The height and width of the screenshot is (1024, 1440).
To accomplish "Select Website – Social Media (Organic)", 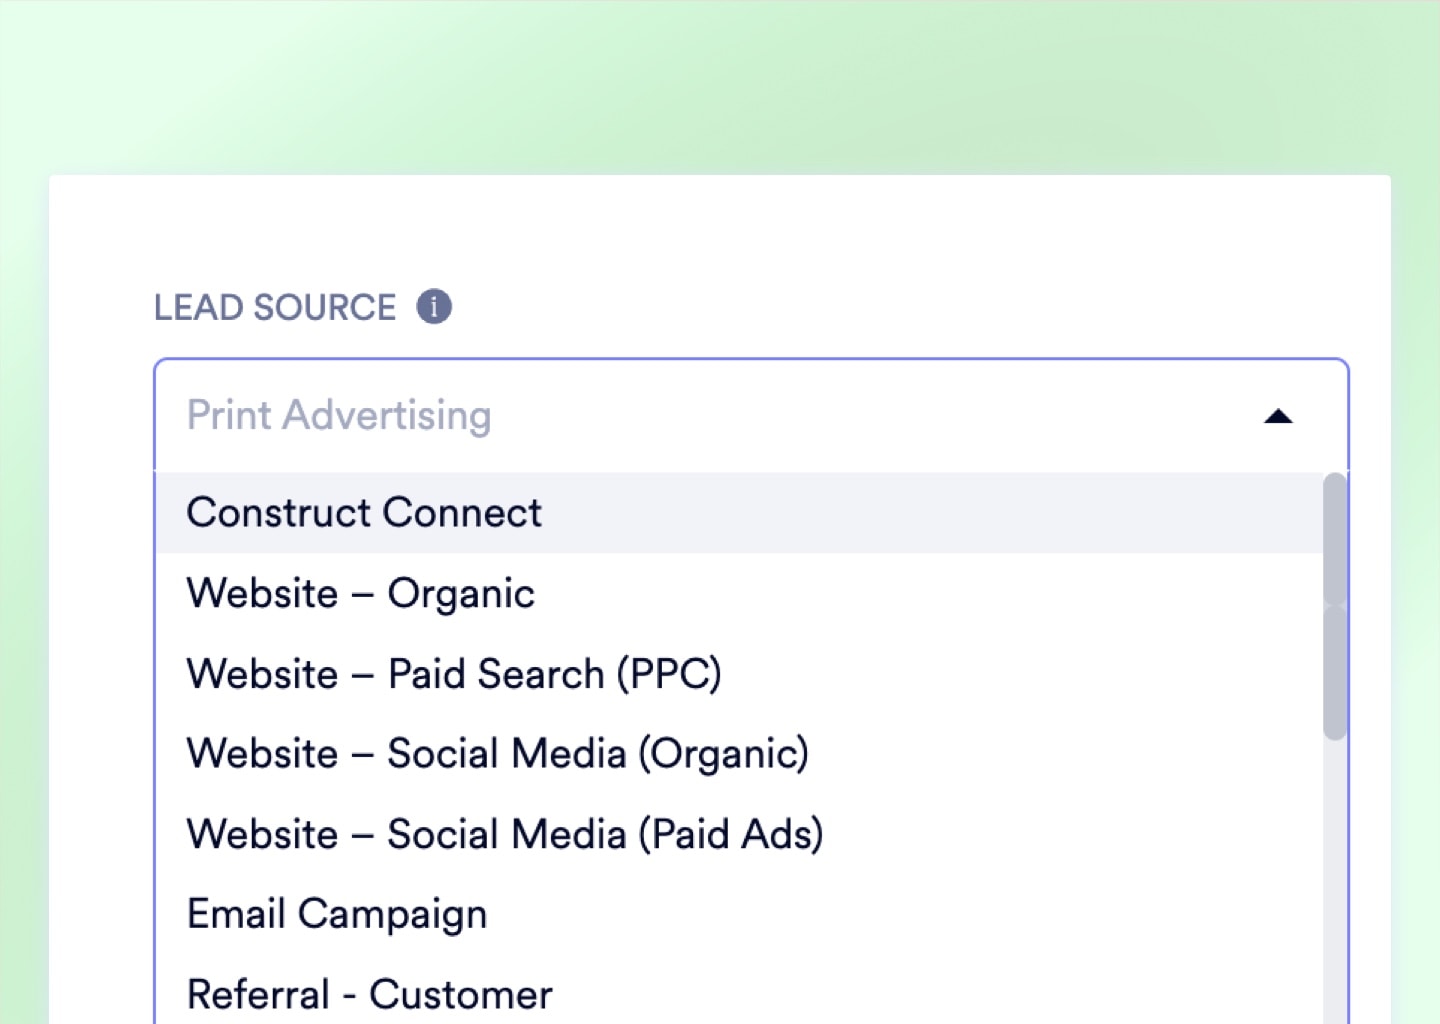I will (x=497, y=753).
